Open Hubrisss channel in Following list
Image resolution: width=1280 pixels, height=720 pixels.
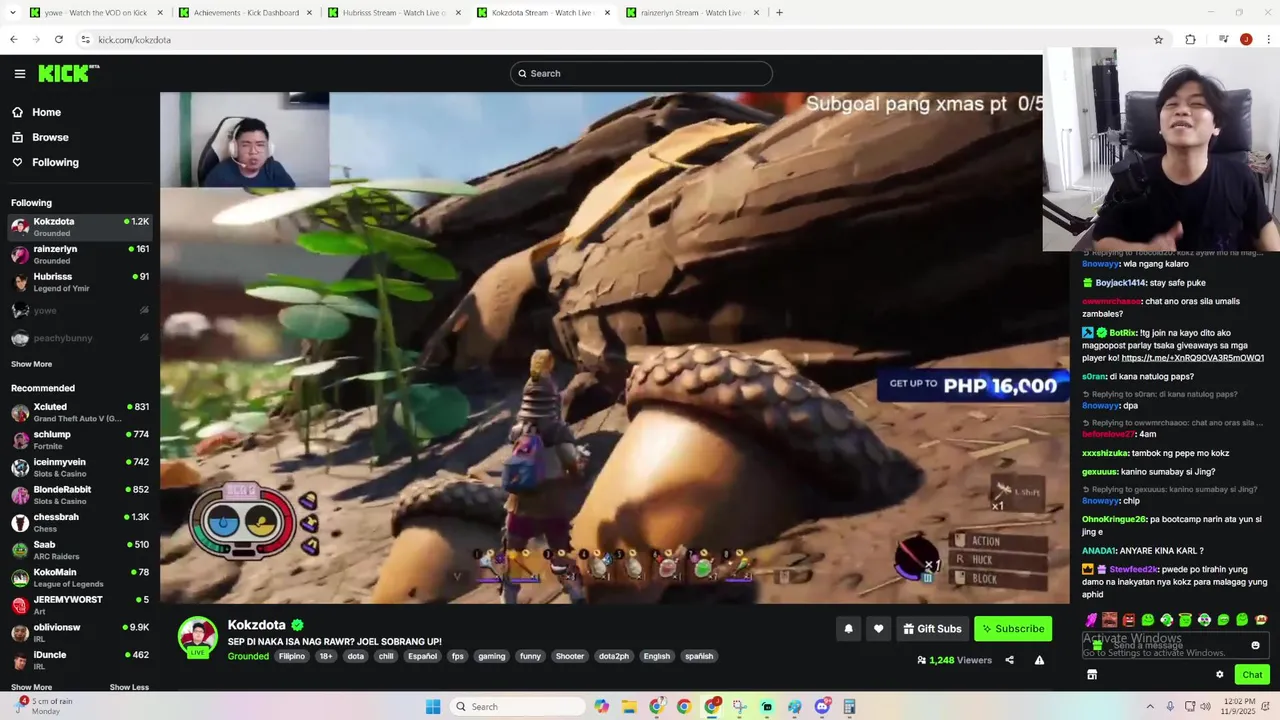pyautogui.click(x=80, y=282)
